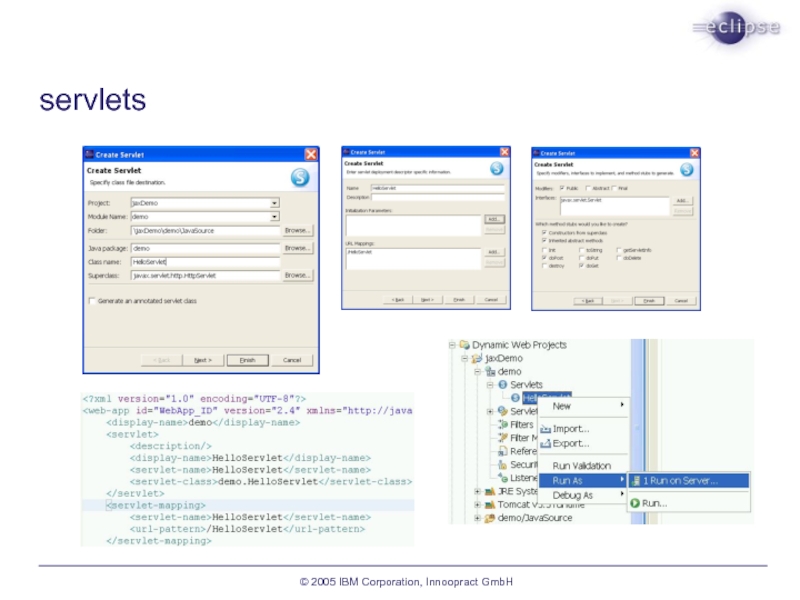Expand the Servlet Mappings tree node
The width and height of the screenshot is (800, 600).
(490, 411)
